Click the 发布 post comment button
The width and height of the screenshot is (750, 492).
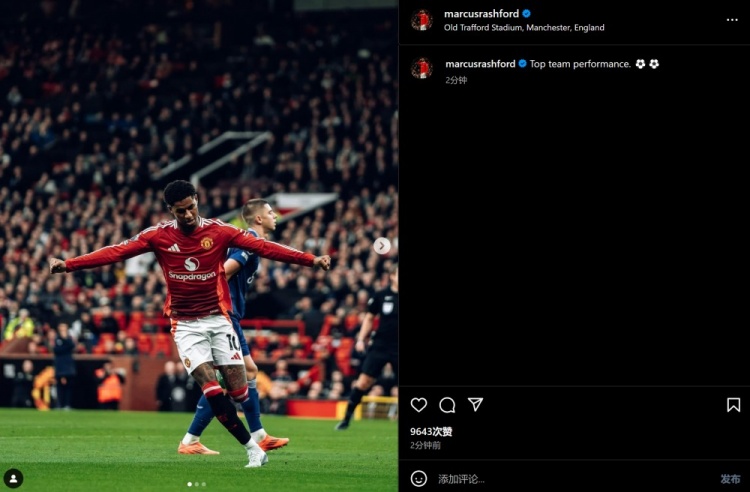(x=730, y=479)
